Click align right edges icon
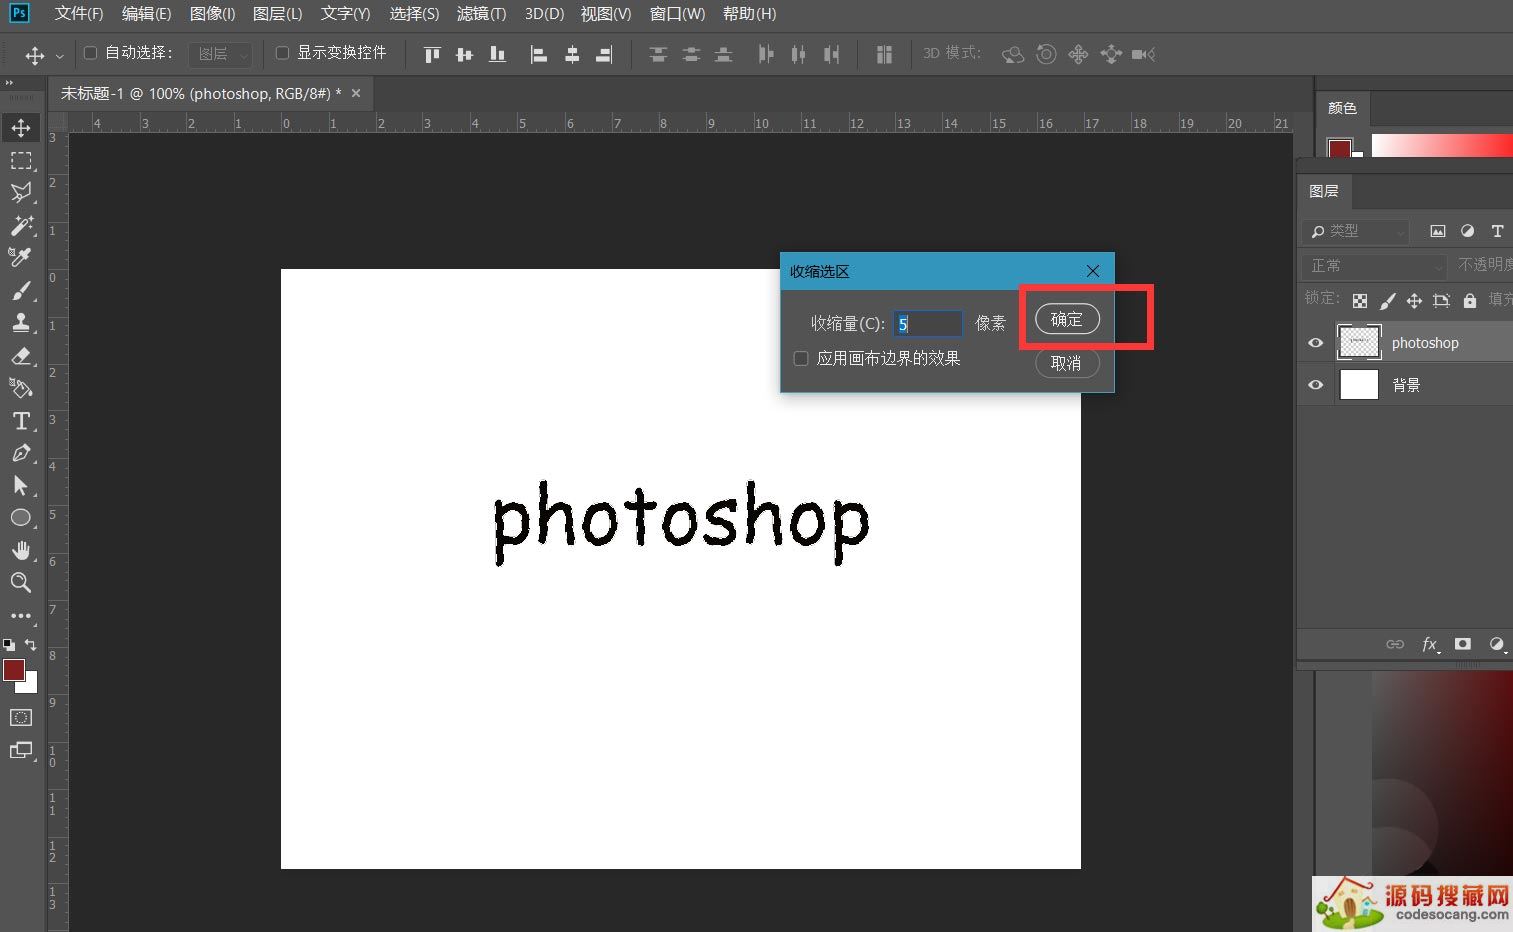 604,54
